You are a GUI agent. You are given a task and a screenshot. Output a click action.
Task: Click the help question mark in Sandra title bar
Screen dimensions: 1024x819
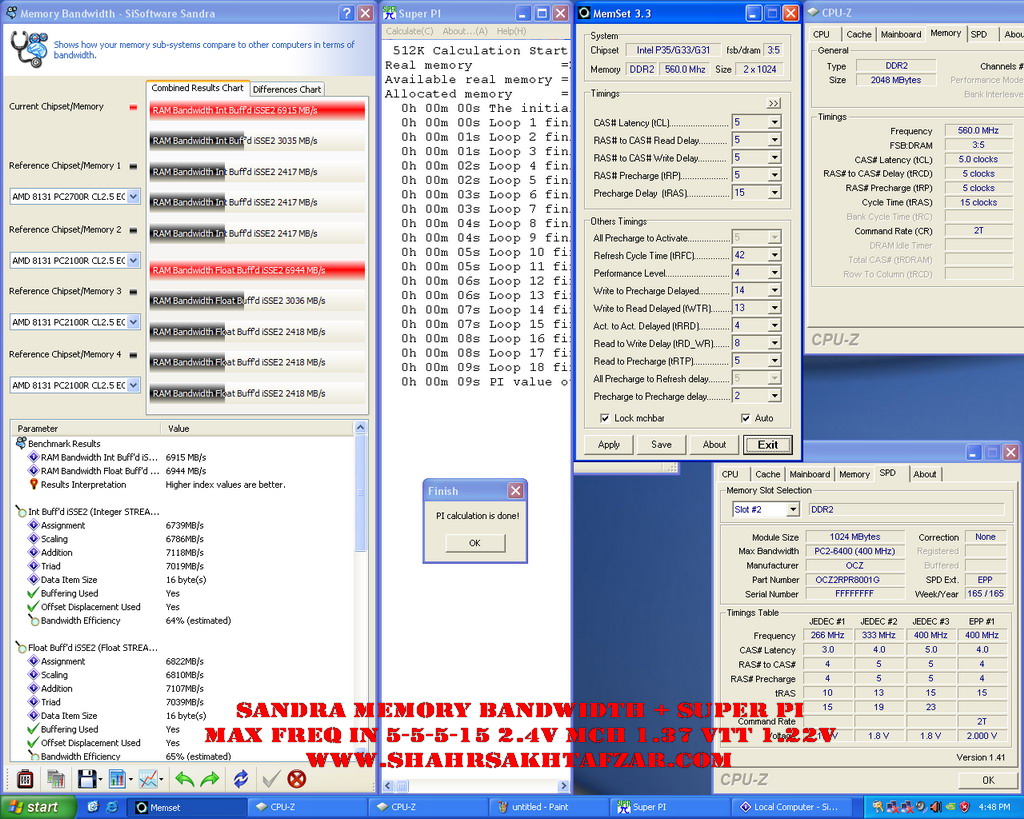click(347, 13)
